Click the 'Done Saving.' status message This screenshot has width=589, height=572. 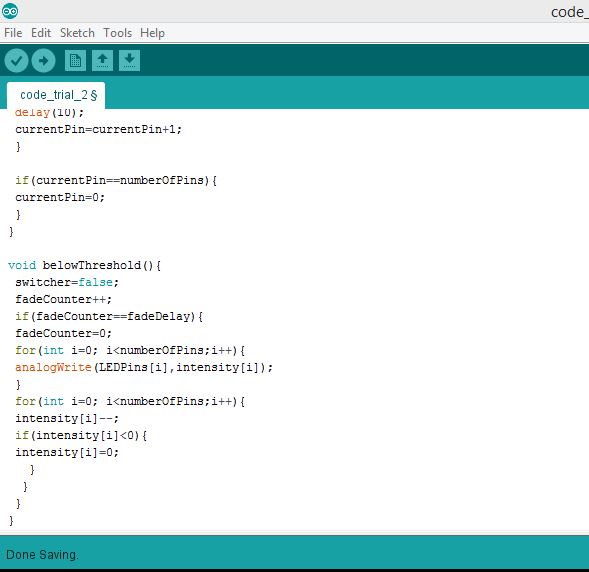[42, 555]
